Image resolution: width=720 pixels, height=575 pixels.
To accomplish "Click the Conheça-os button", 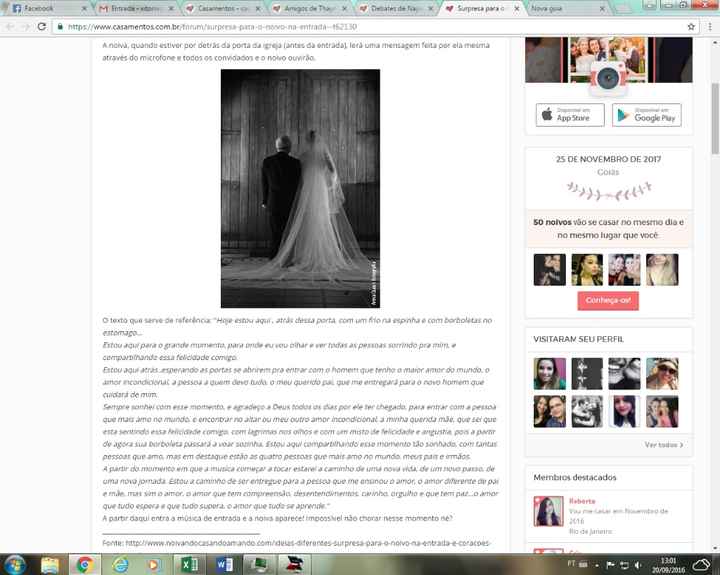I will tap(608, 300).
